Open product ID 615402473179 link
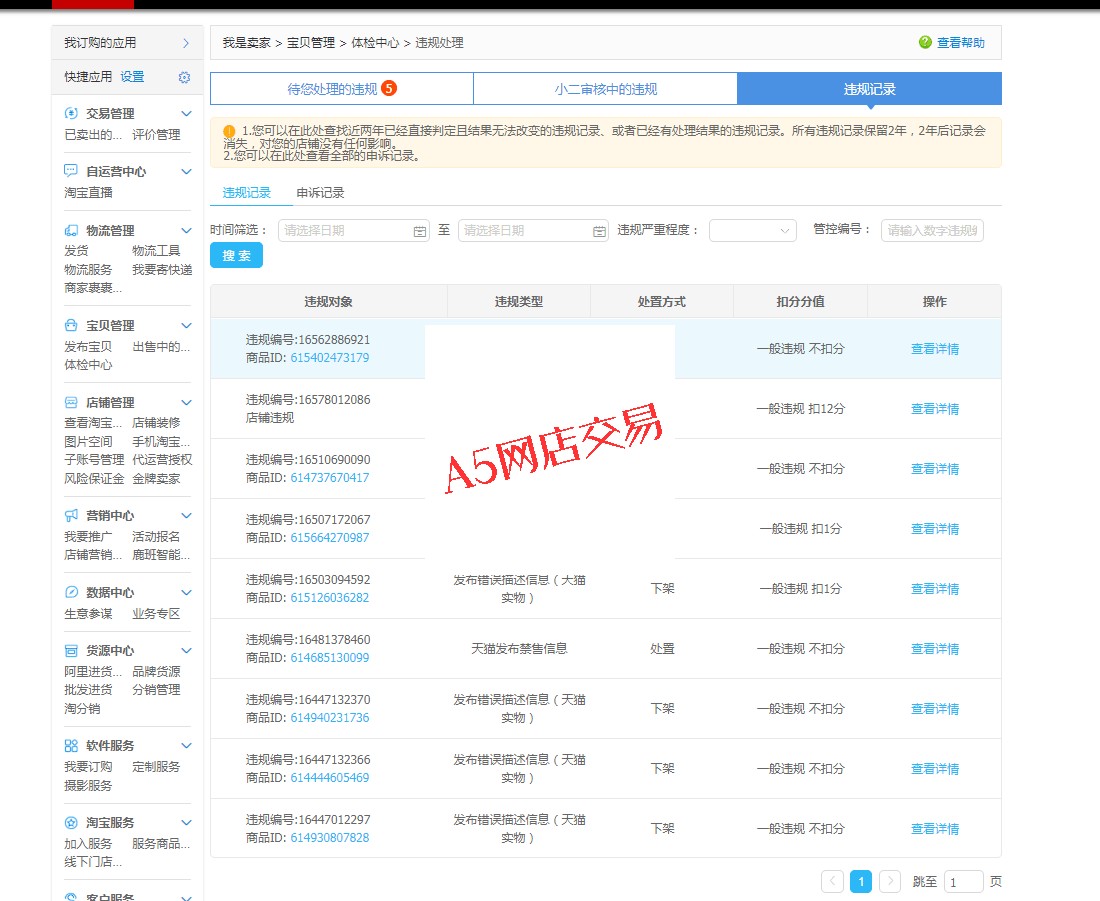 pos(330,357)
